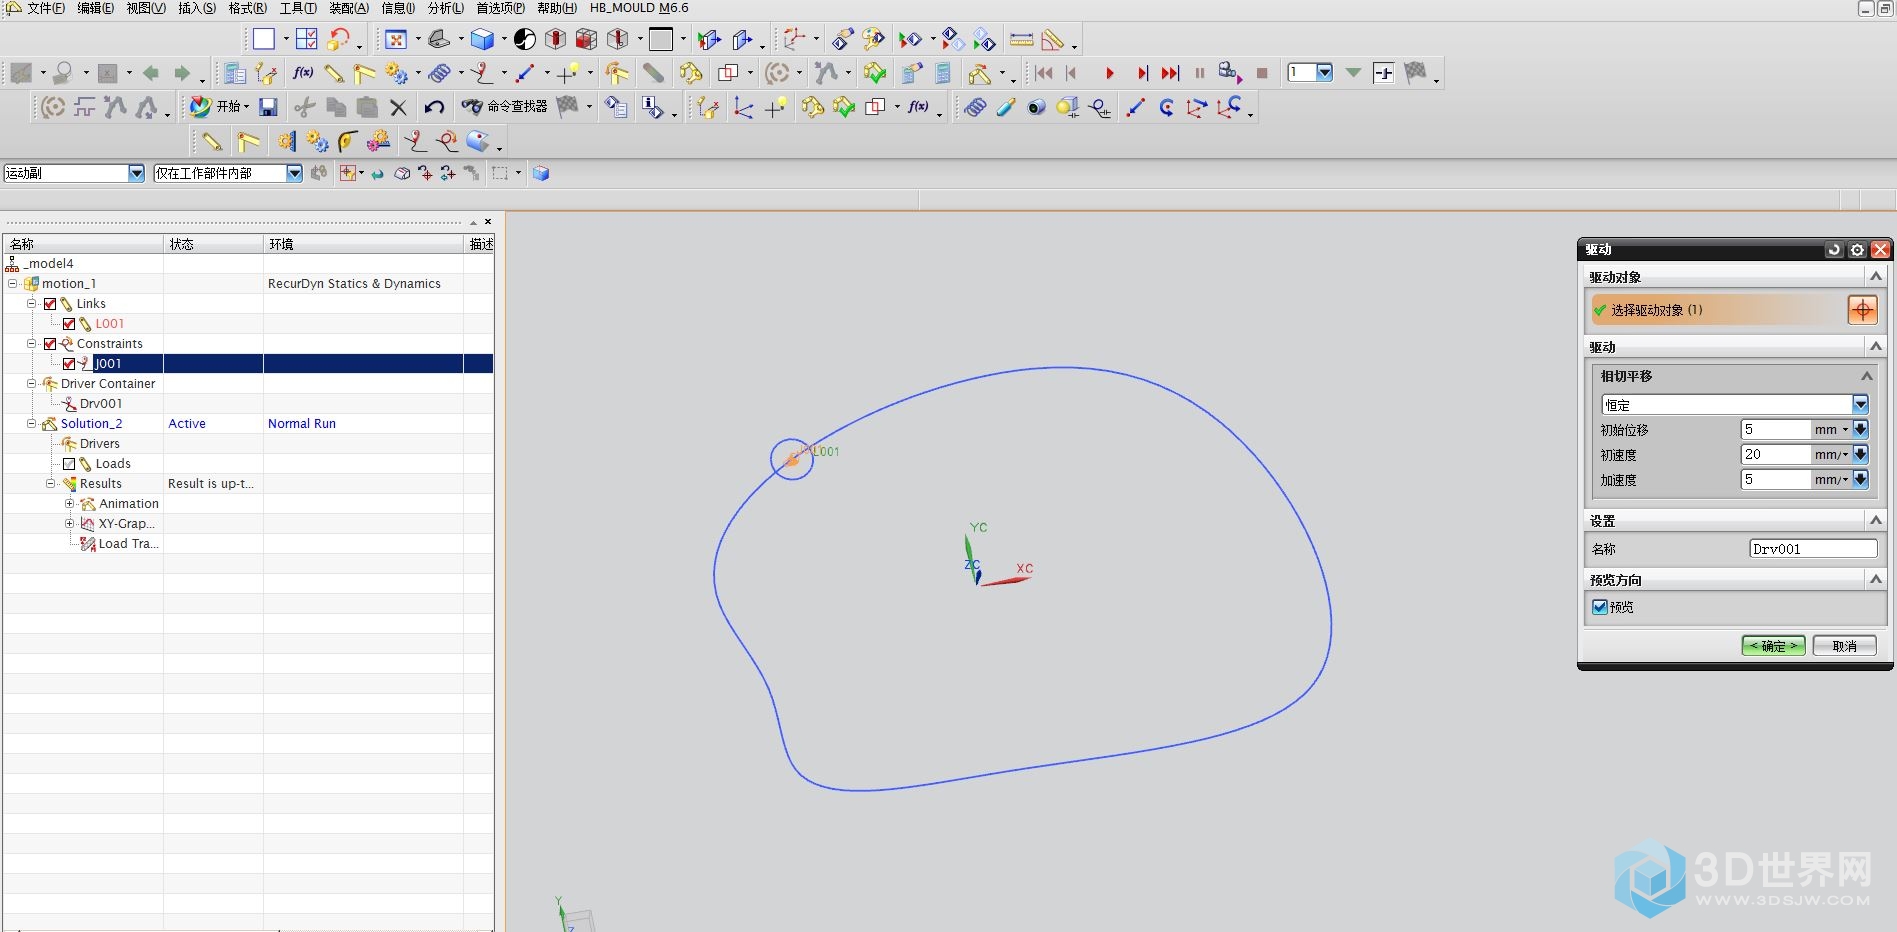Click the stop animation square button

point(1262,73)
